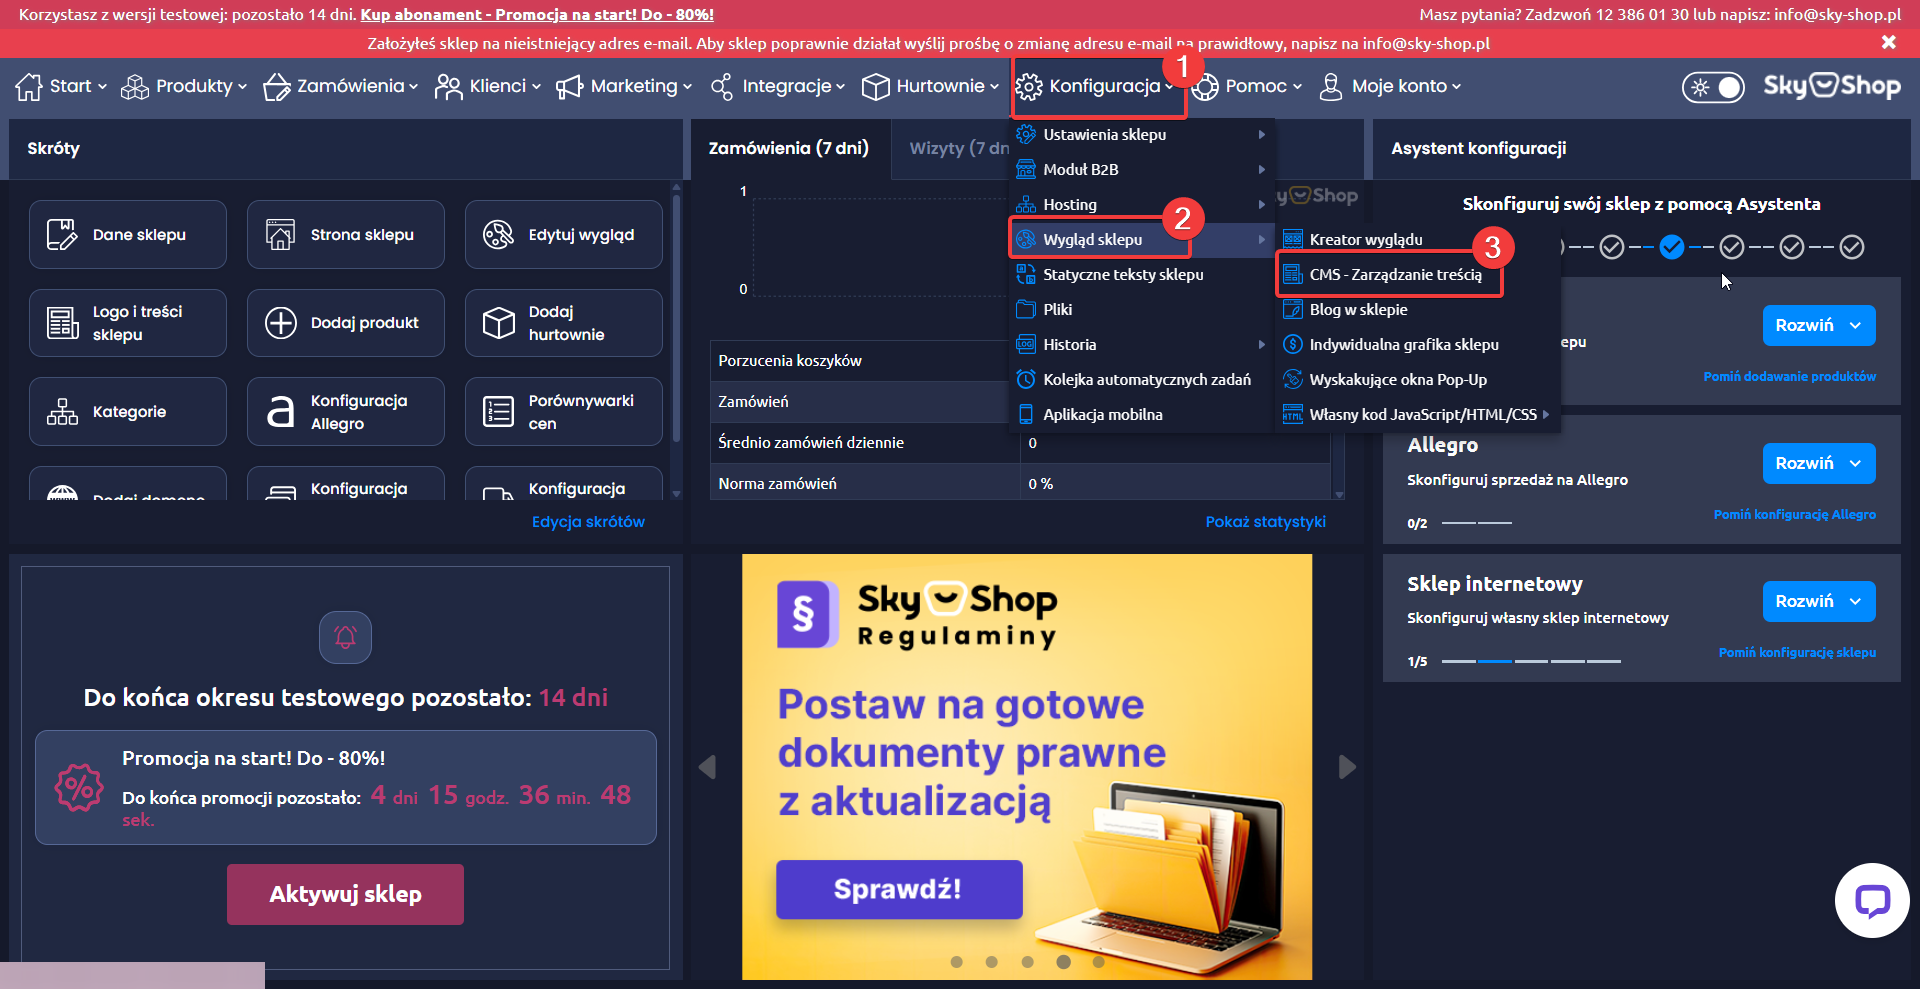Click the Porównywarki cen list icon
Viewport: 1920px width, 989px height.
point(498,412)
